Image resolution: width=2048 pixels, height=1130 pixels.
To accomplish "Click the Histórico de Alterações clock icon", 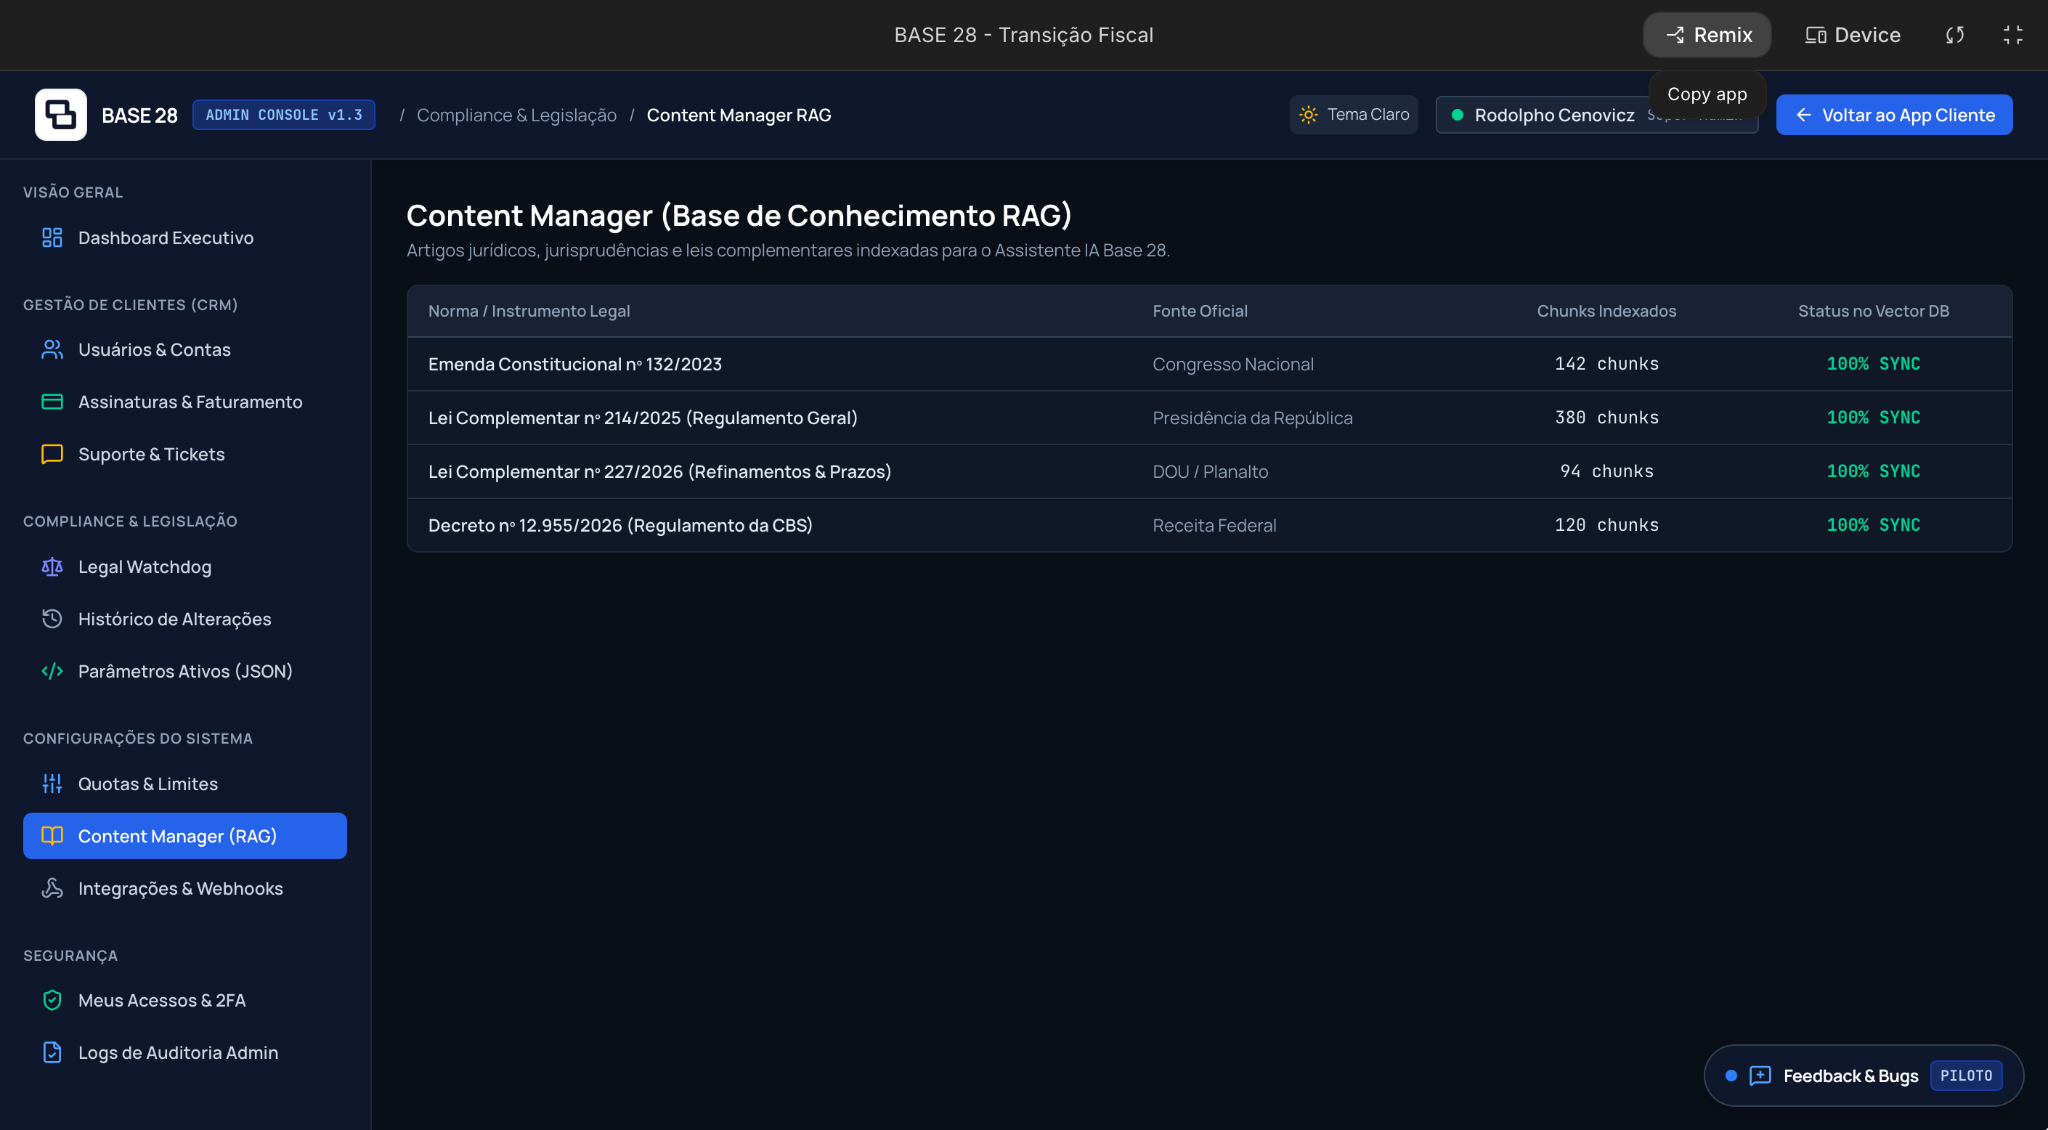I will click(x=52, y=619).
